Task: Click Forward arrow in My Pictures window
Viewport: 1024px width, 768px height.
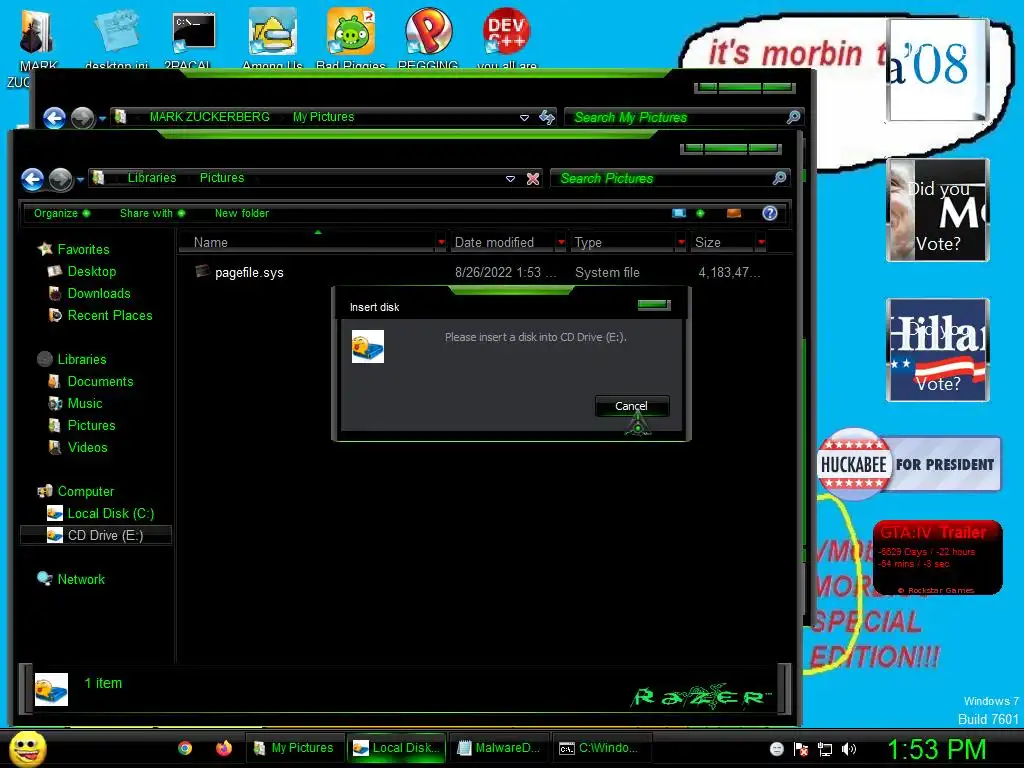Action: pyautogui.click(x=83, y=118)
